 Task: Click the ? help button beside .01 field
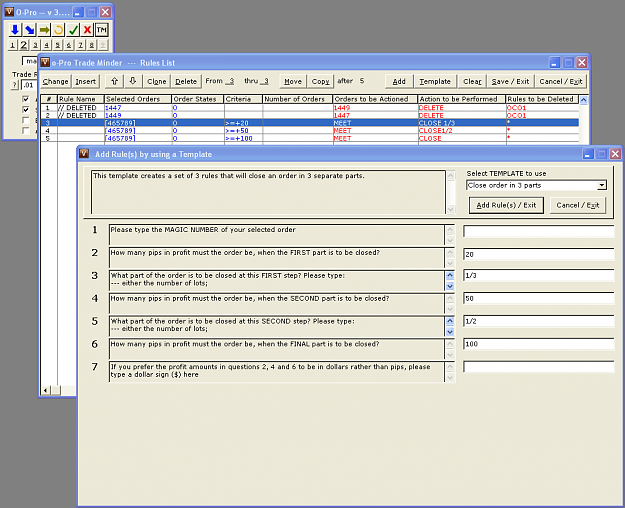point(15,85)
